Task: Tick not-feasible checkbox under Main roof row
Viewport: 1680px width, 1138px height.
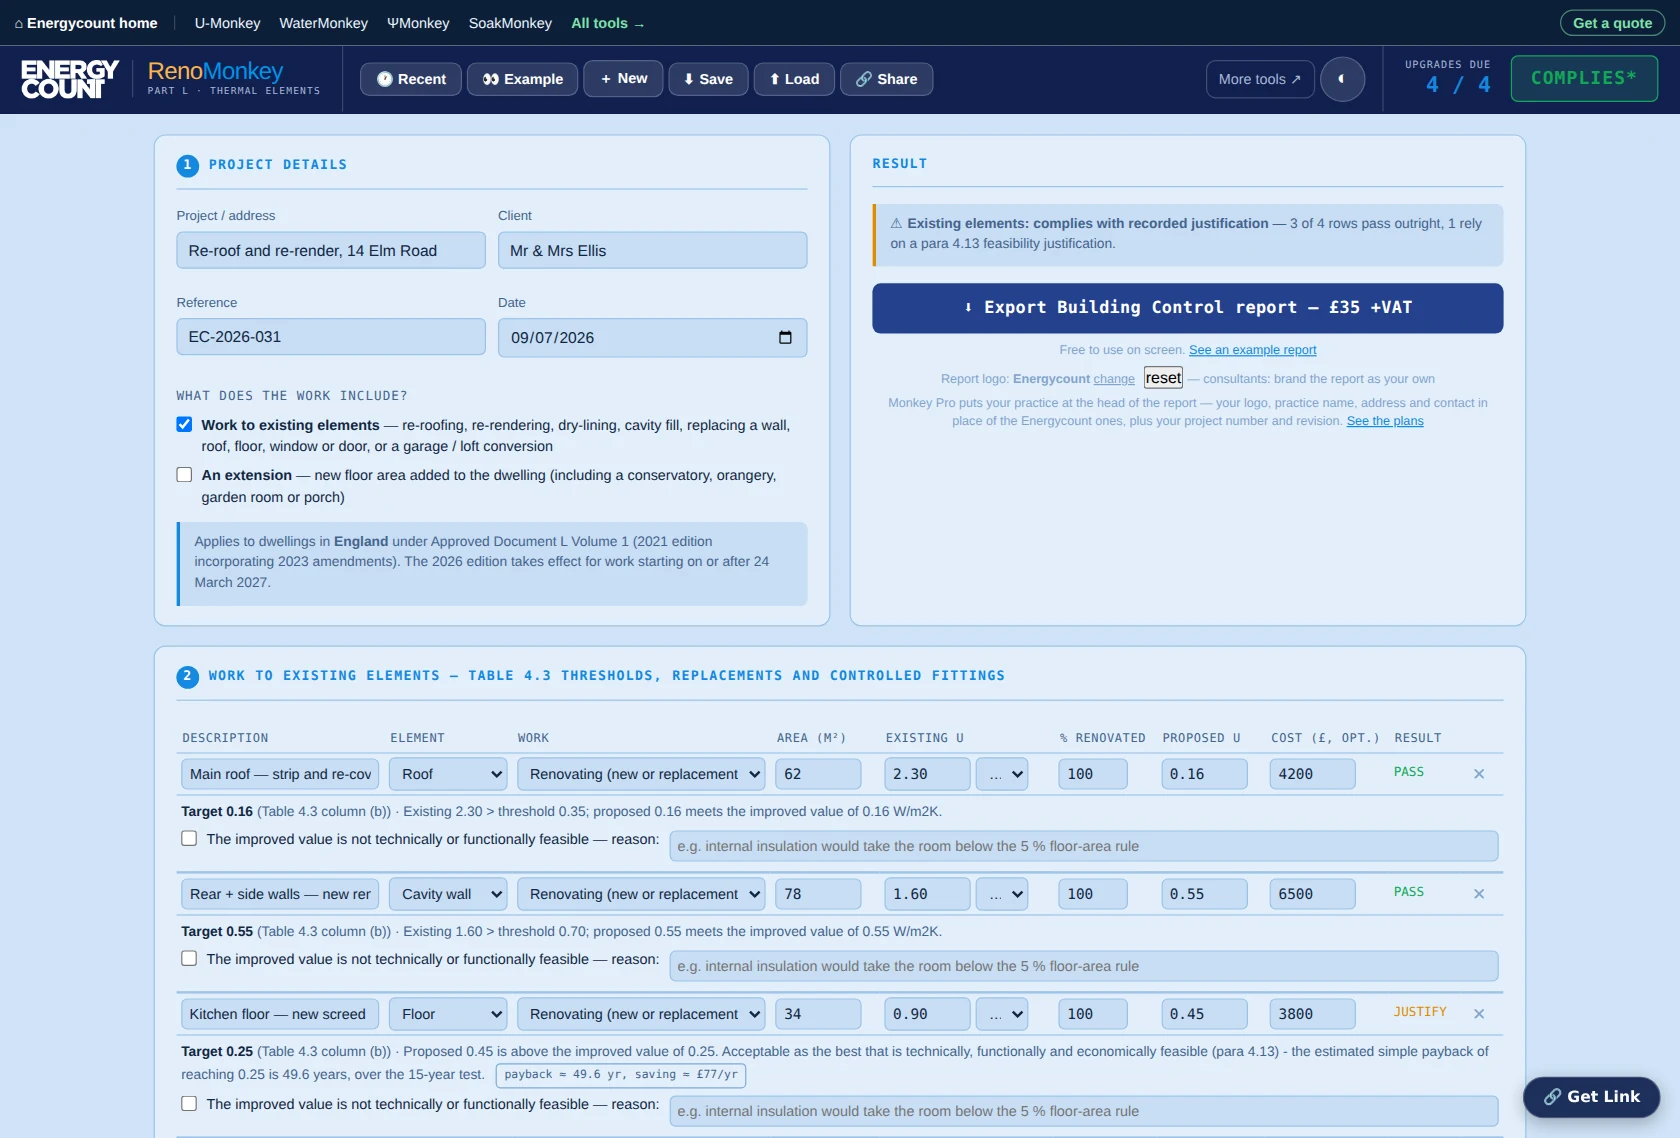Action: pos(189,839)
